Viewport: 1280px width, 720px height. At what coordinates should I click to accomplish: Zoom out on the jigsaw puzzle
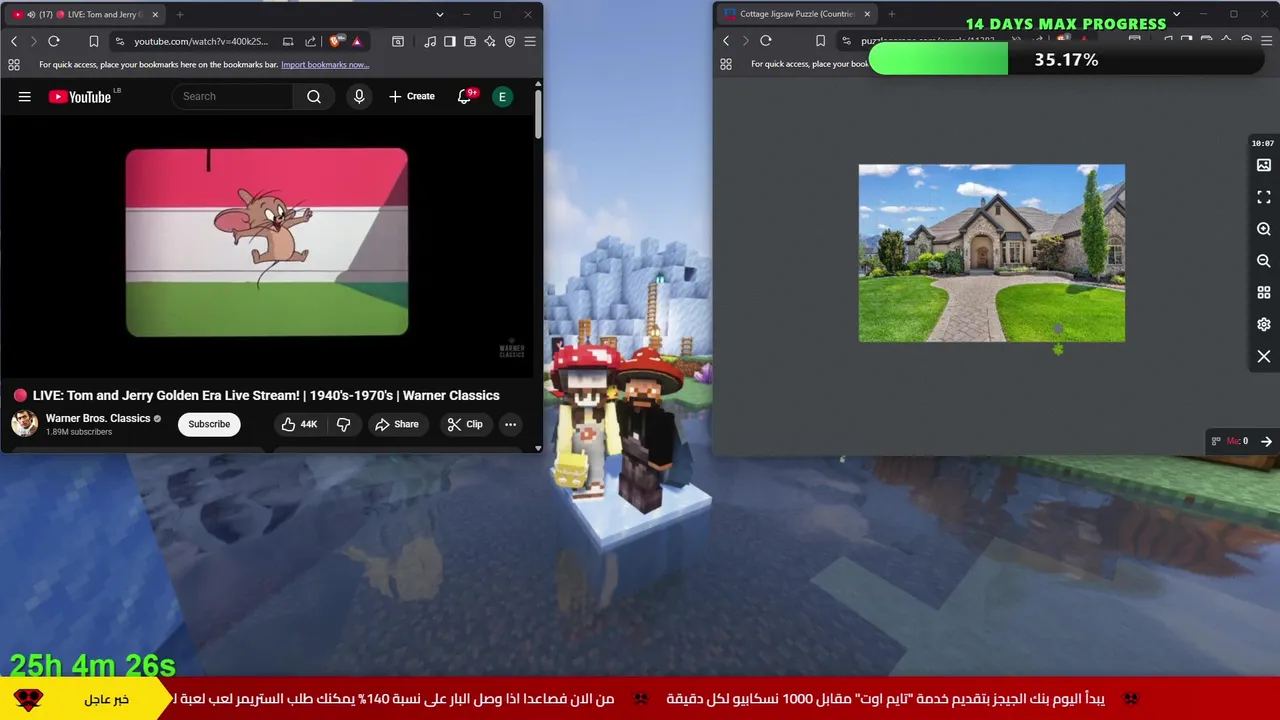(x=1264, y=261)
